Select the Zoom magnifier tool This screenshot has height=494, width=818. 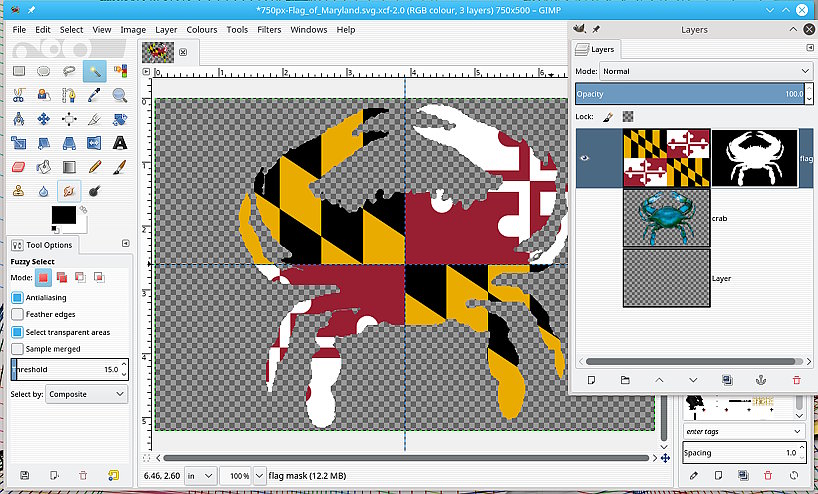(x=120, y=95)
